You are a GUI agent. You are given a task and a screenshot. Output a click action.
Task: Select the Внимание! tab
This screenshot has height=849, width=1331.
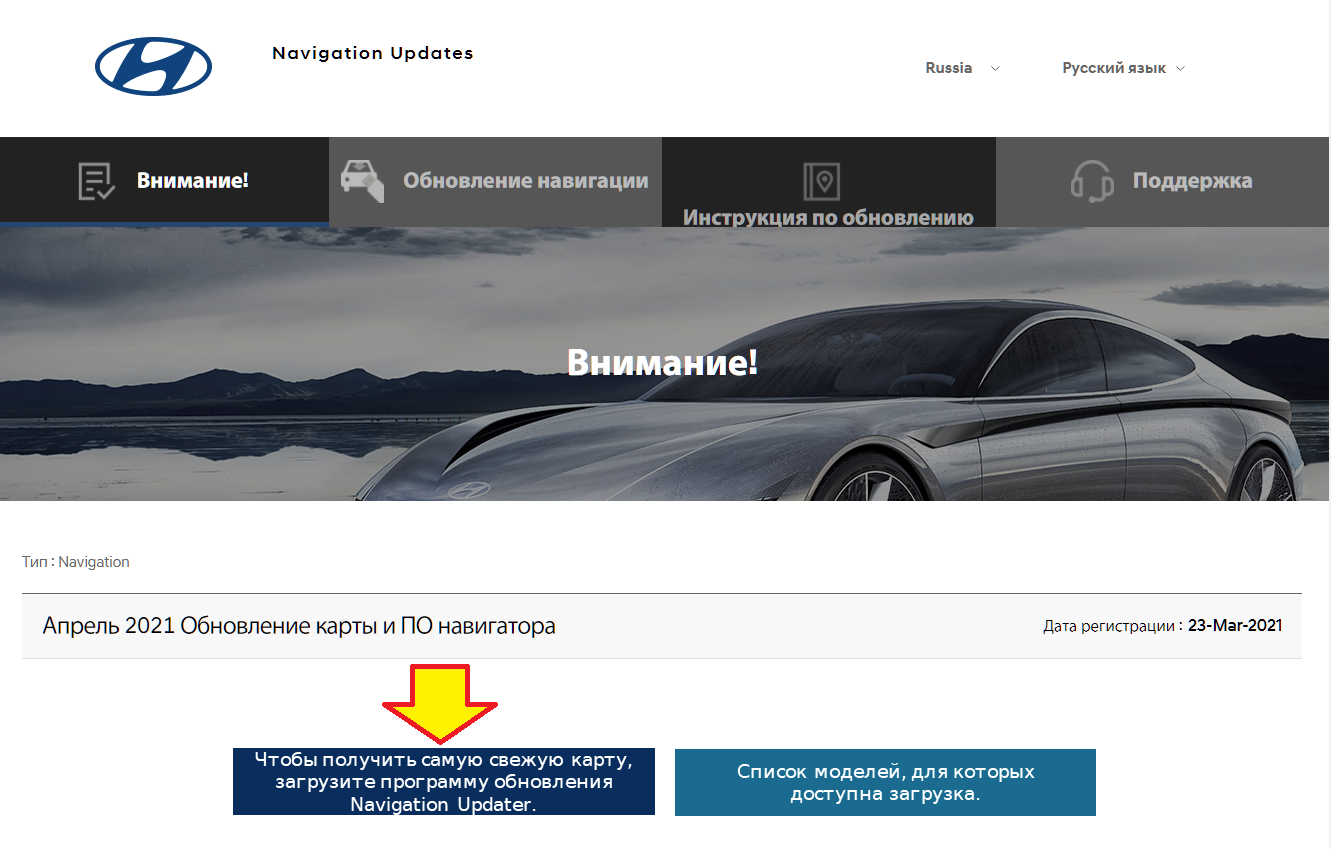coord(164,181)
